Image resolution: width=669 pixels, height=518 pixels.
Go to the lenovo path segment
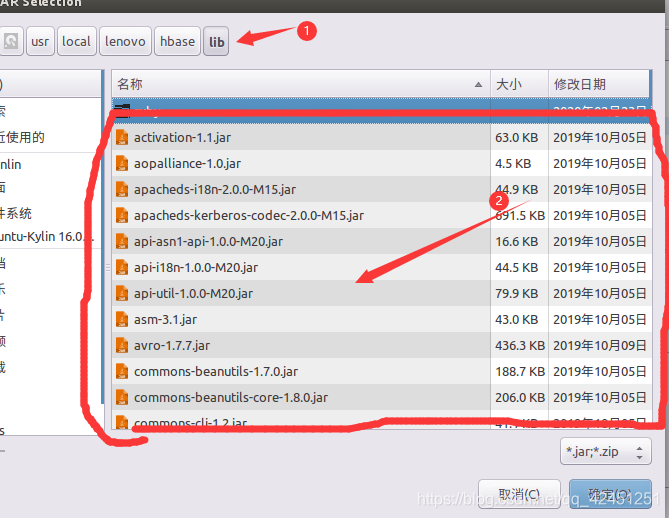pos(125,41)
